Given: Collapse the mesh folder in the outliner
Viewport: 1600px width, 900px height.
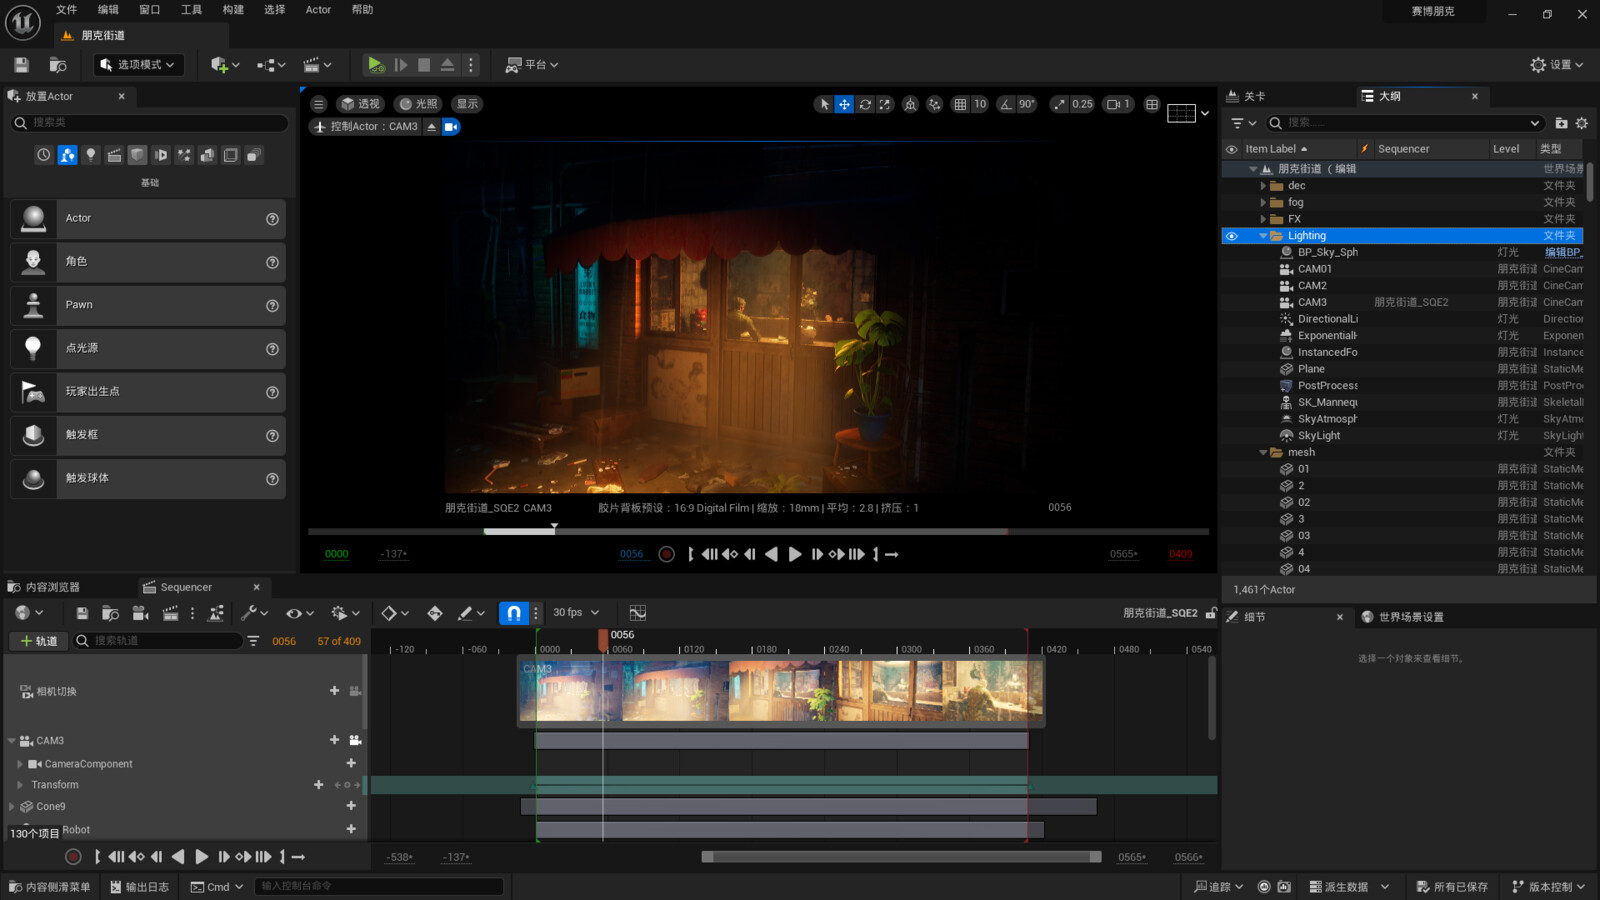Looking at the screenshot, I should pos(1263,453).
